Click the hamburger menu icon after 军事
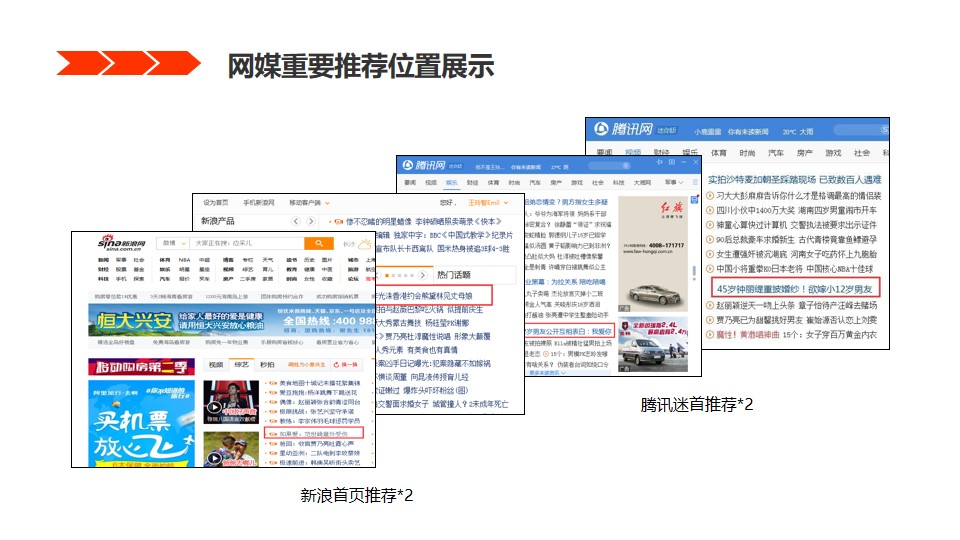This screenshot has height=540, width=960. (x=695, y=182)
